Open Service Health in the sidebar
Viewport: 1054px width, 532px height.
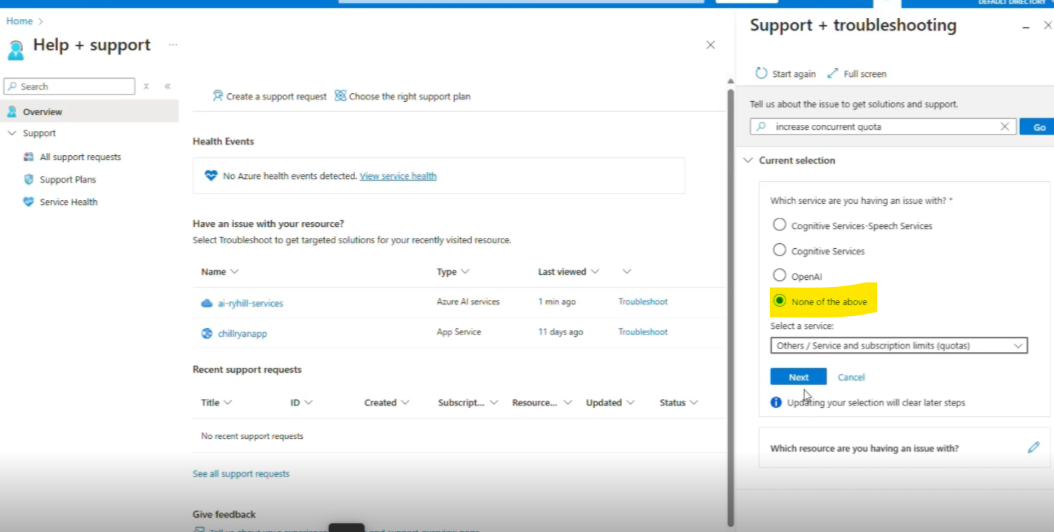click(x=69, y=202)
